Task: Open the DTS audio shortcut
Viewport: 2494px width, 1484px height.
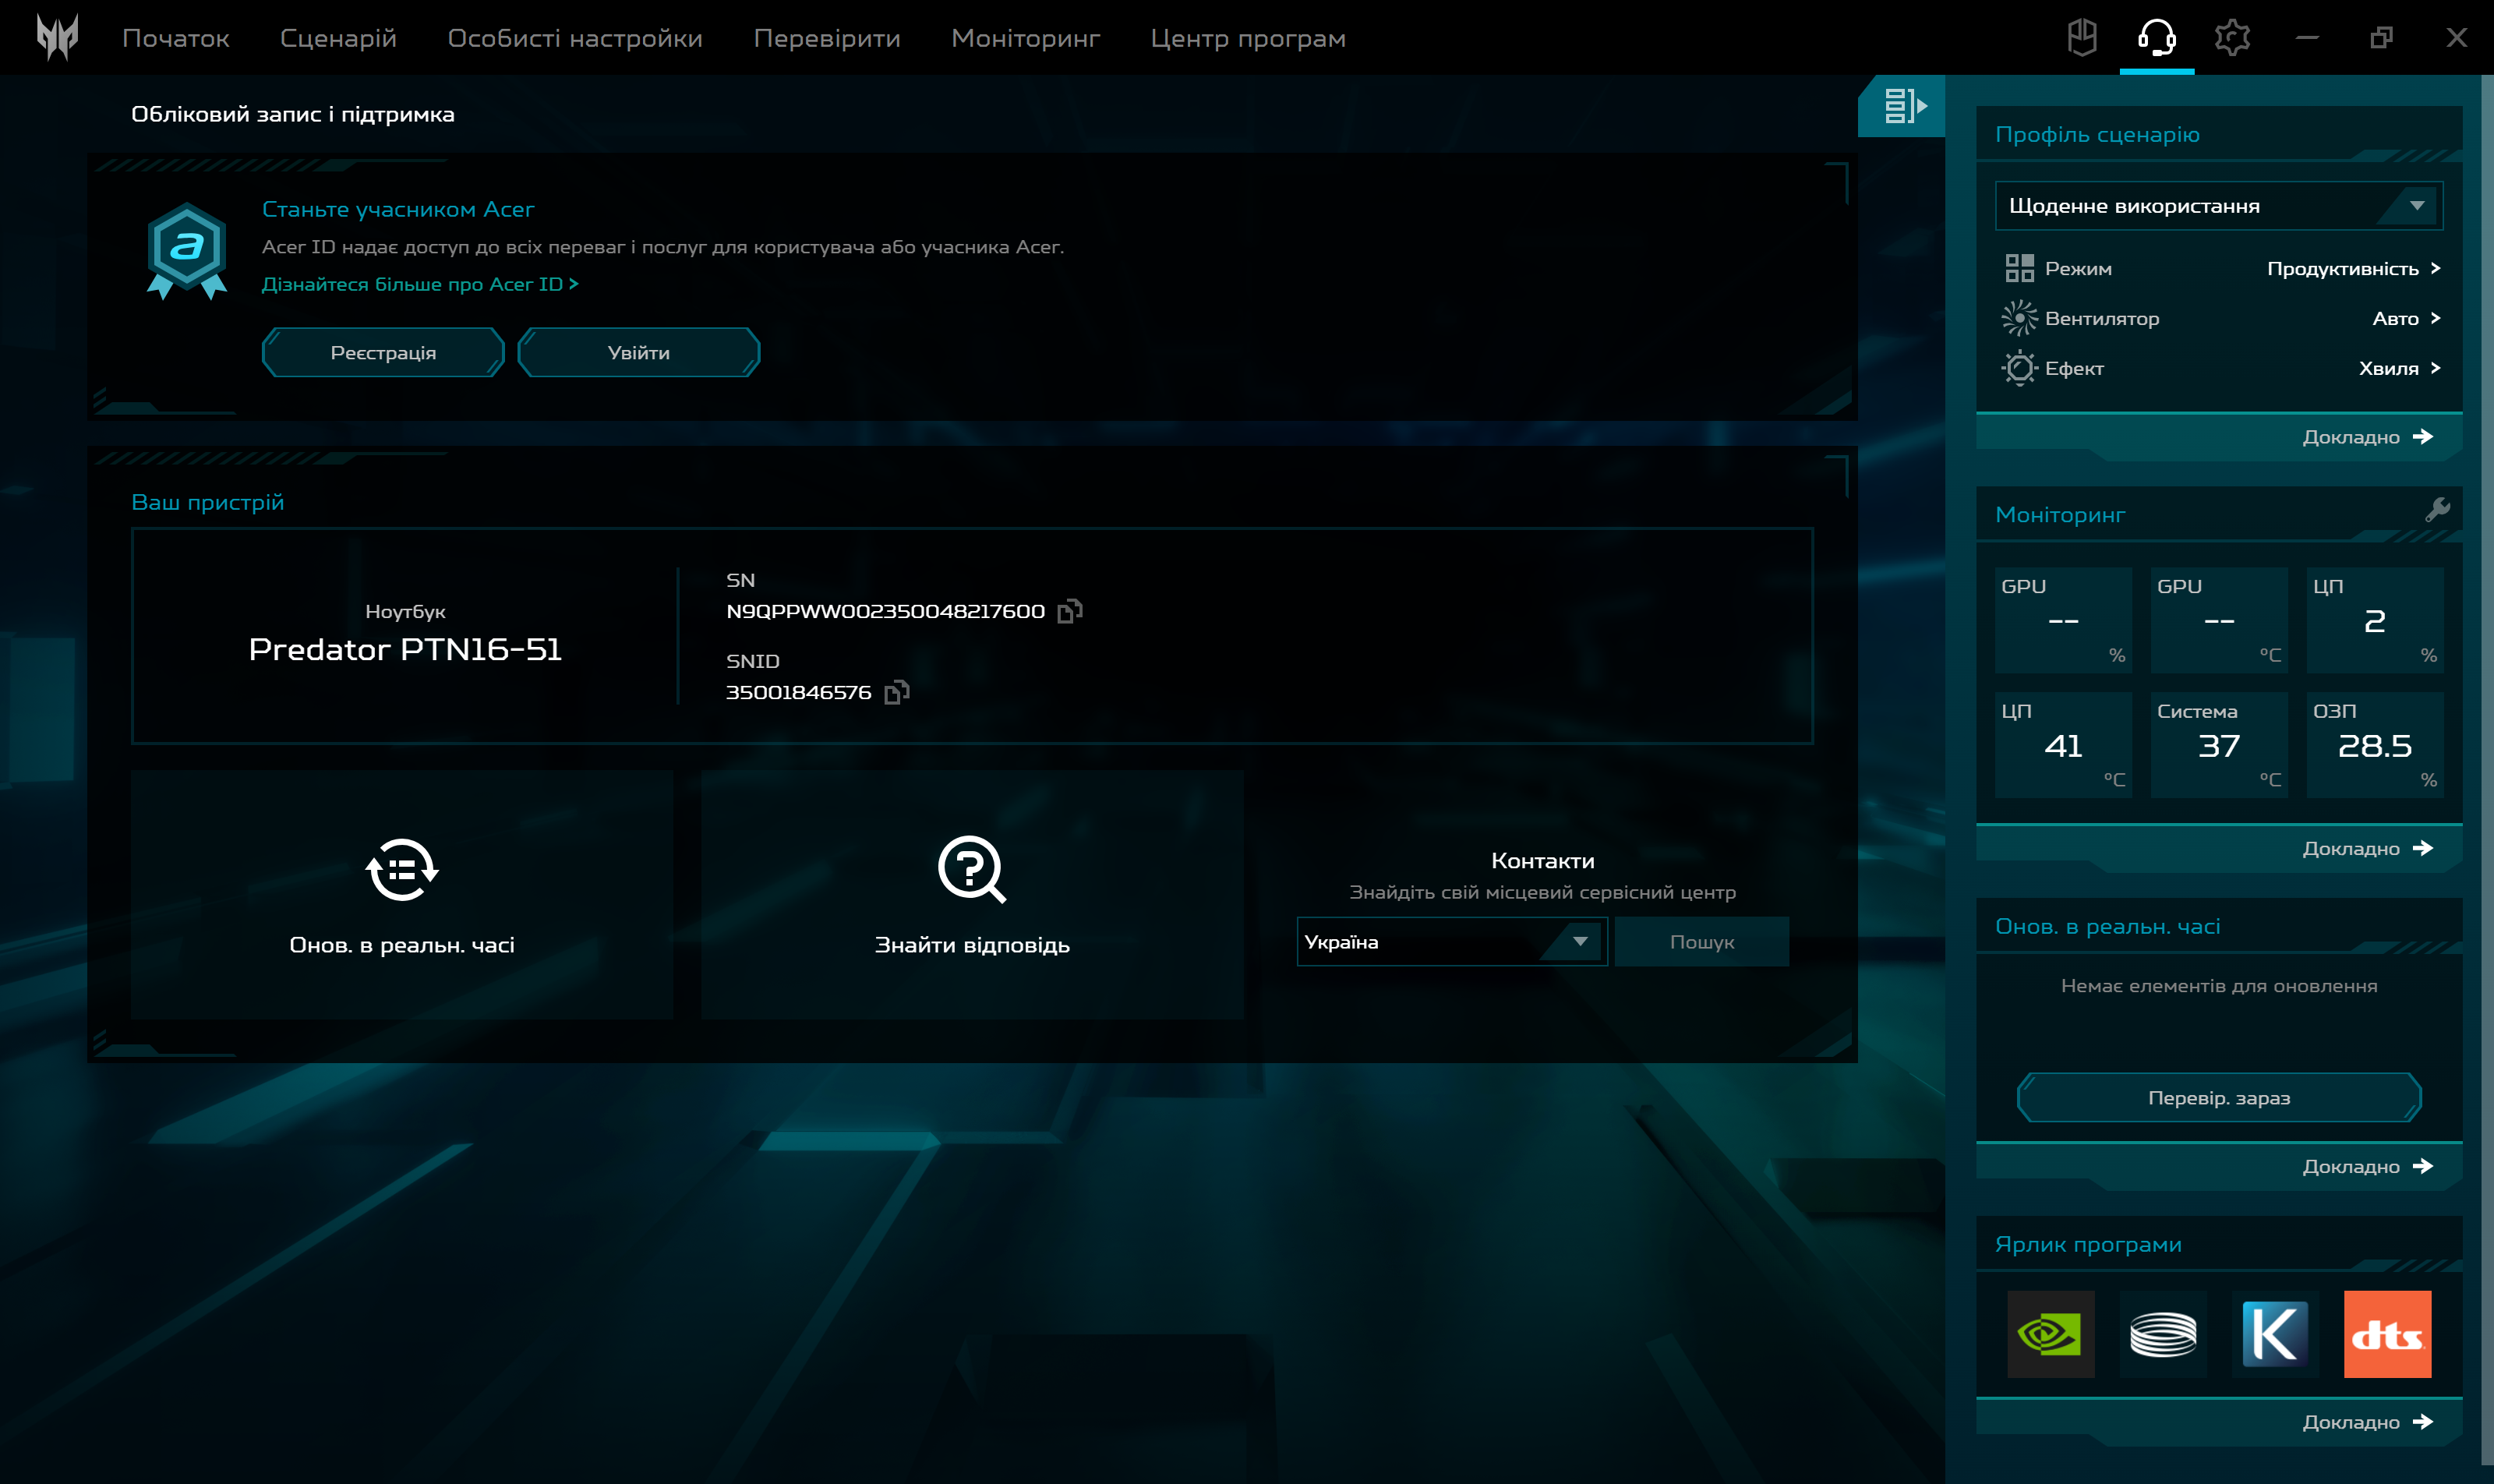Action: tap(2388, 1334)
